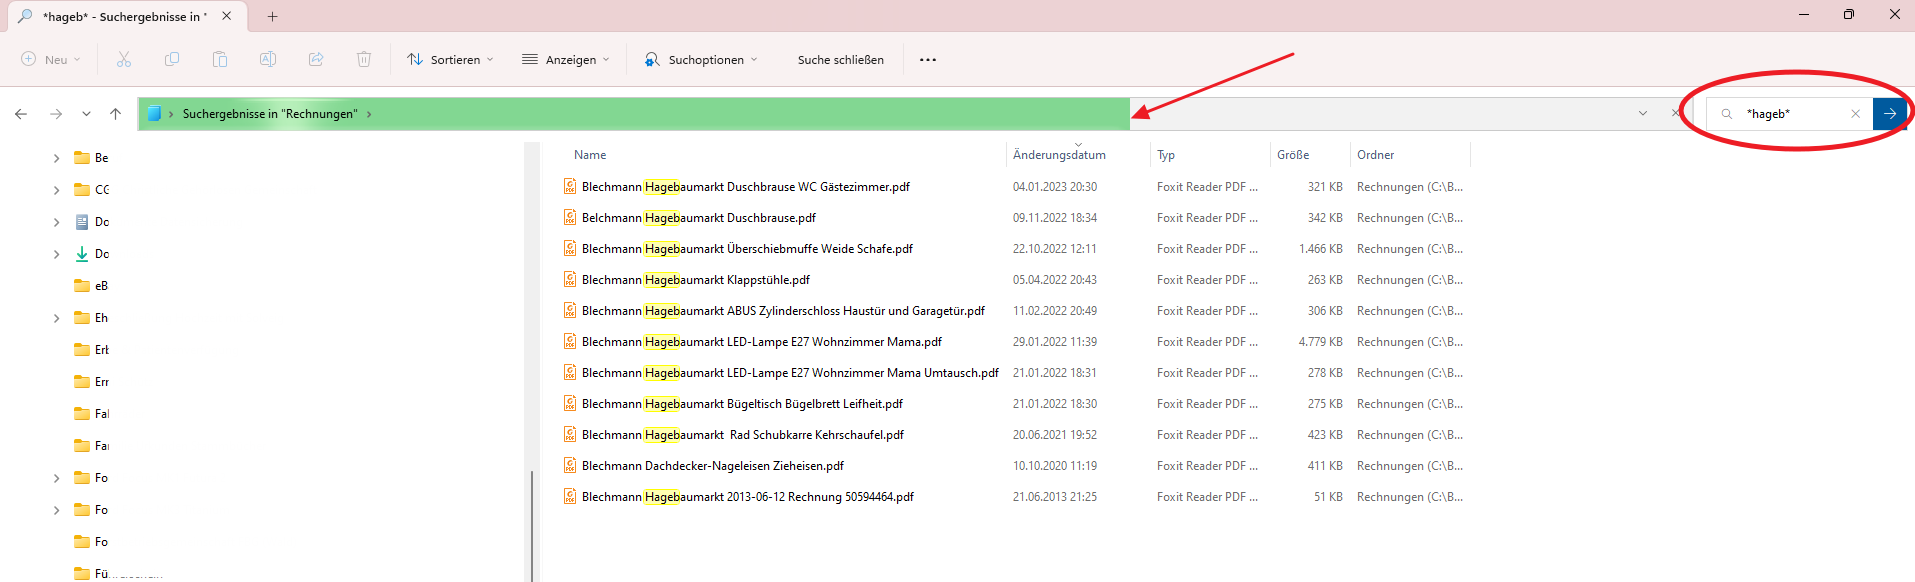
Task: Click the Delete trash icon
Action: pos(364,60)
